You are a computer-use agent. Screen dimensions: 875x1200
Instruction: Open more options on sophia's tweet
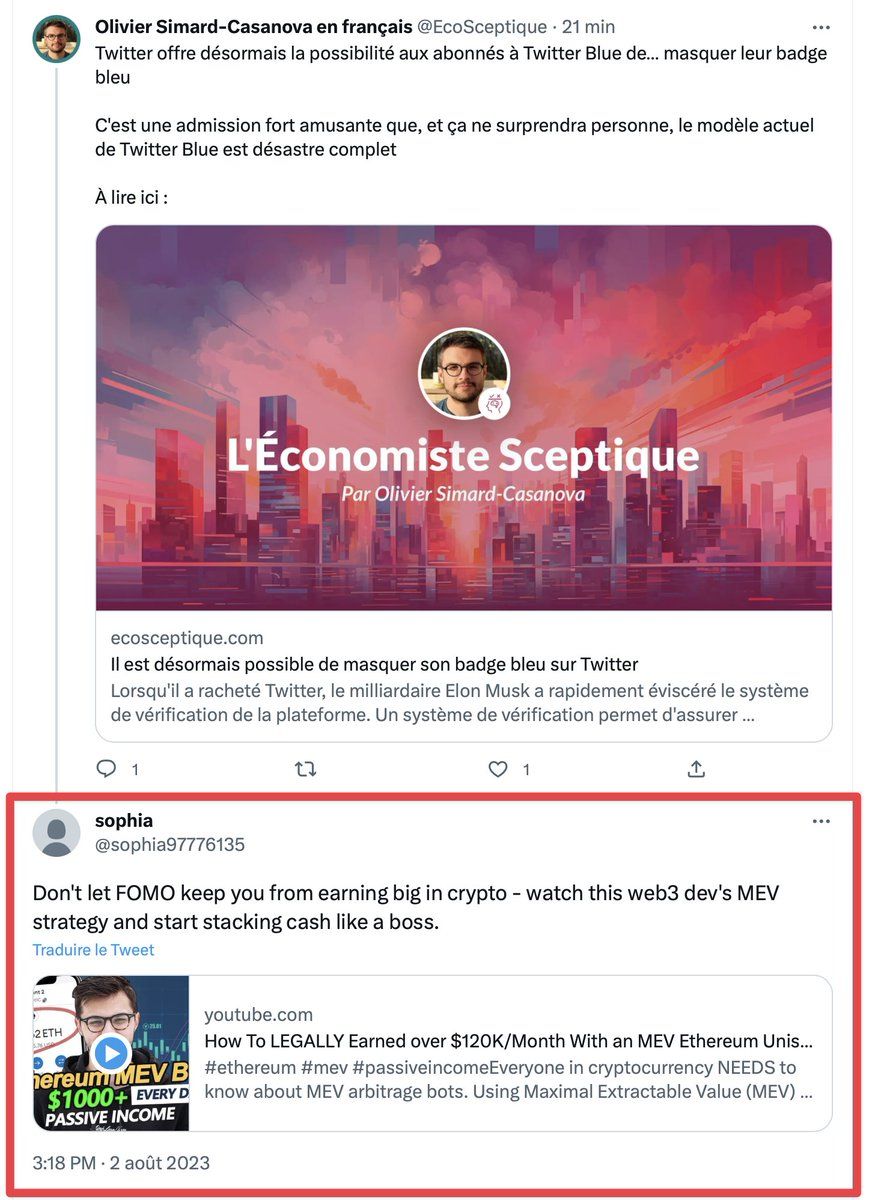(821, 822)
